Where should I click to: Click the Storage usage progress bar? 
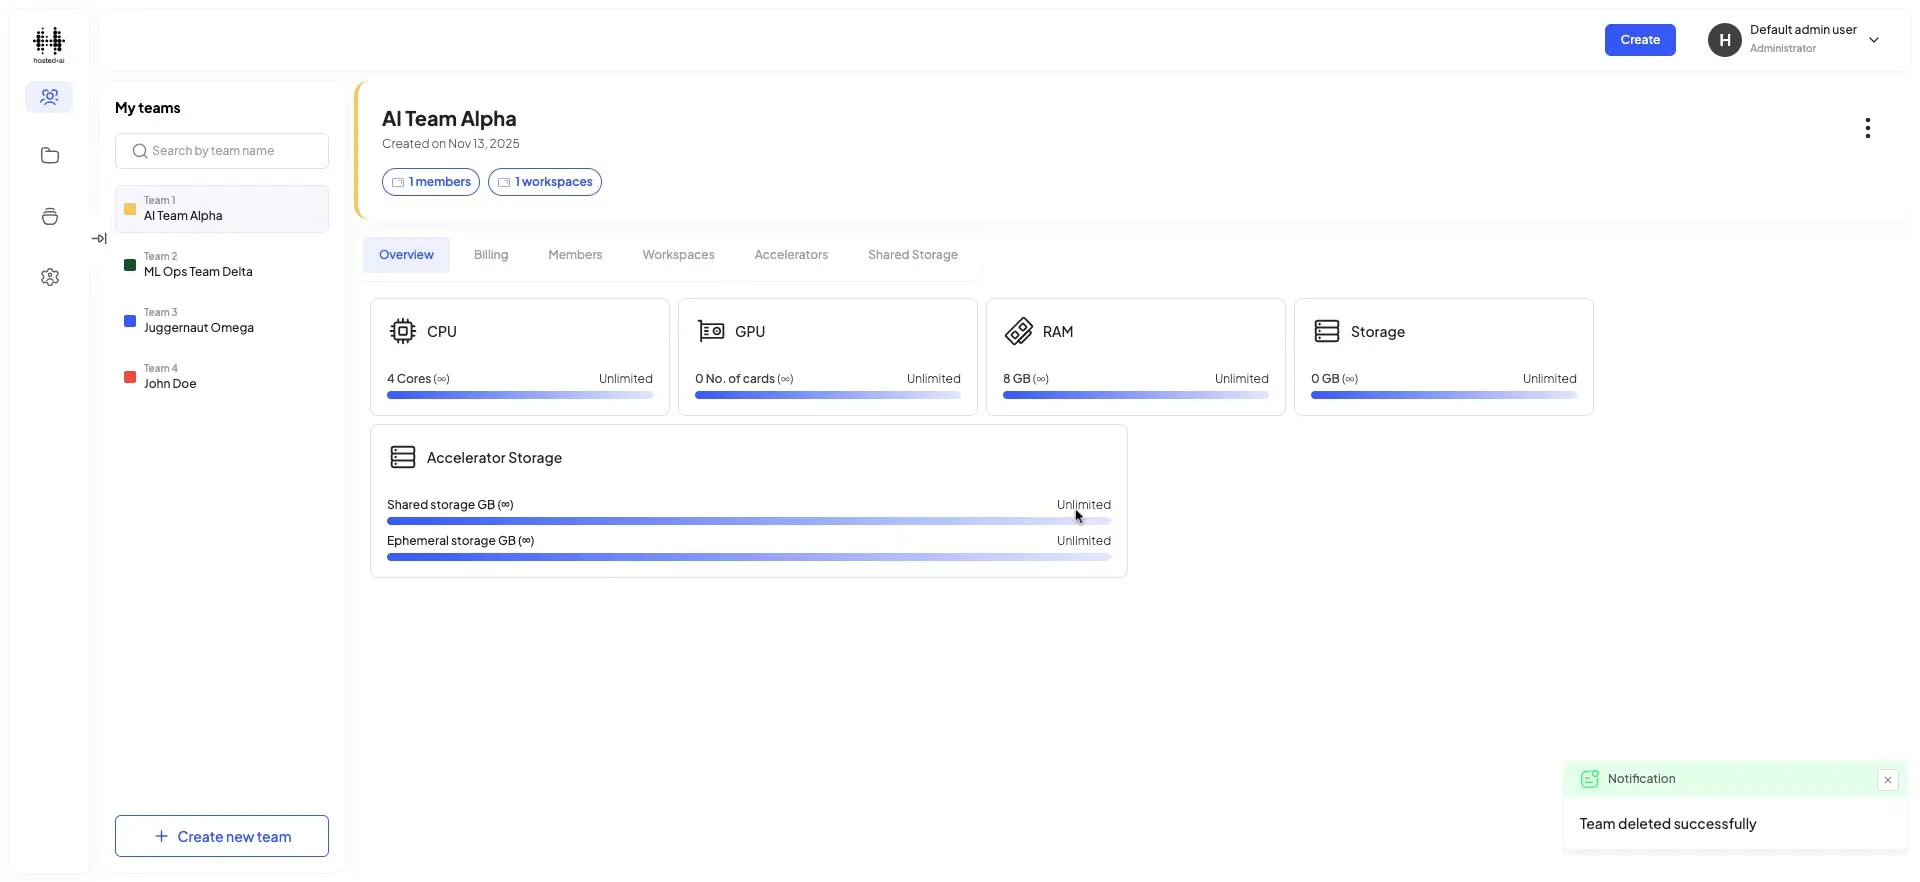[1444, 395]
